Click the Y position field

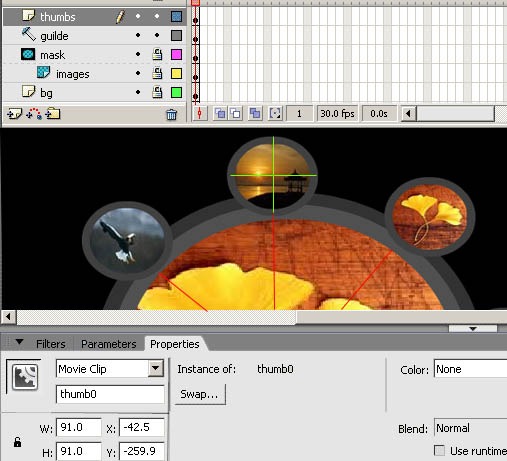(x=142, y=451)
